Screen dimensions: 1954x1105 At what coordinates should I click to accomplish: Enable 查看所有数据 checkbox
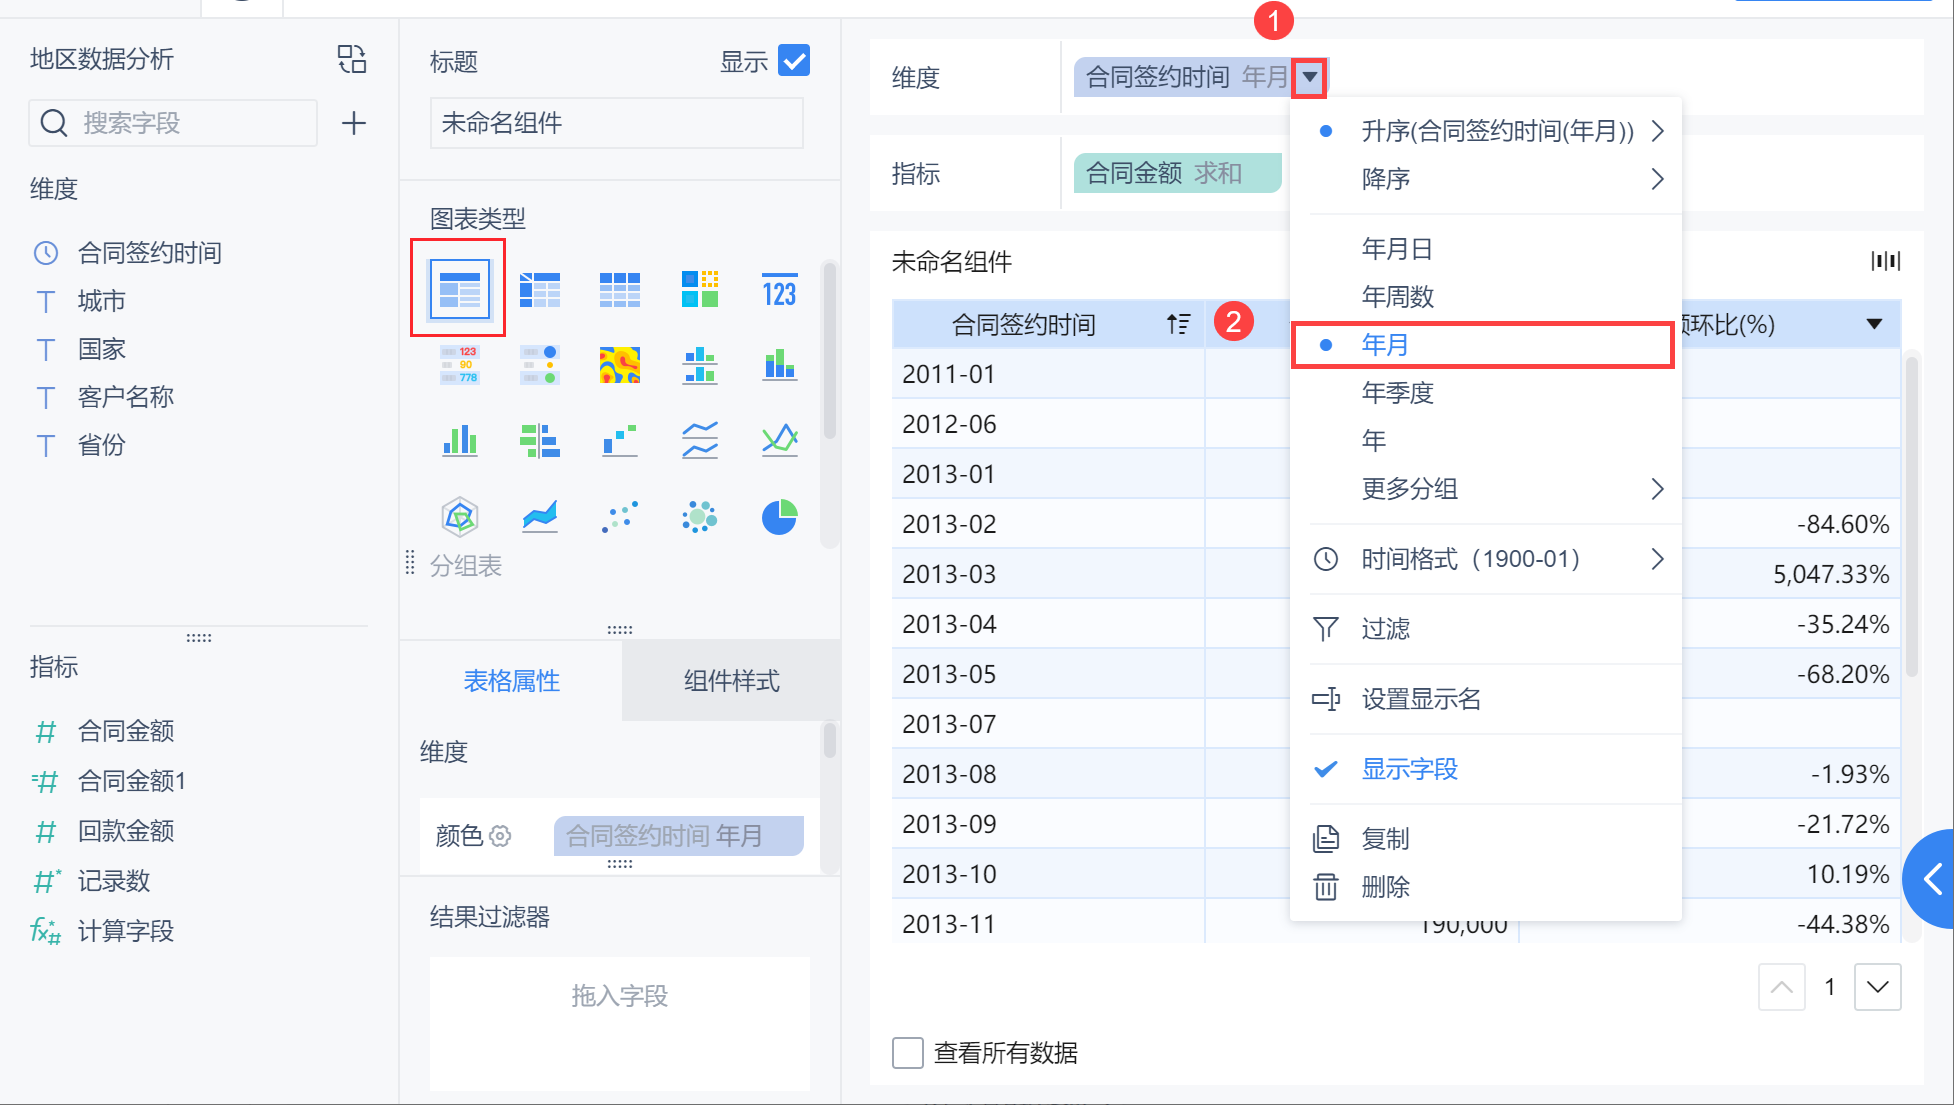(x=907, y=1052)
